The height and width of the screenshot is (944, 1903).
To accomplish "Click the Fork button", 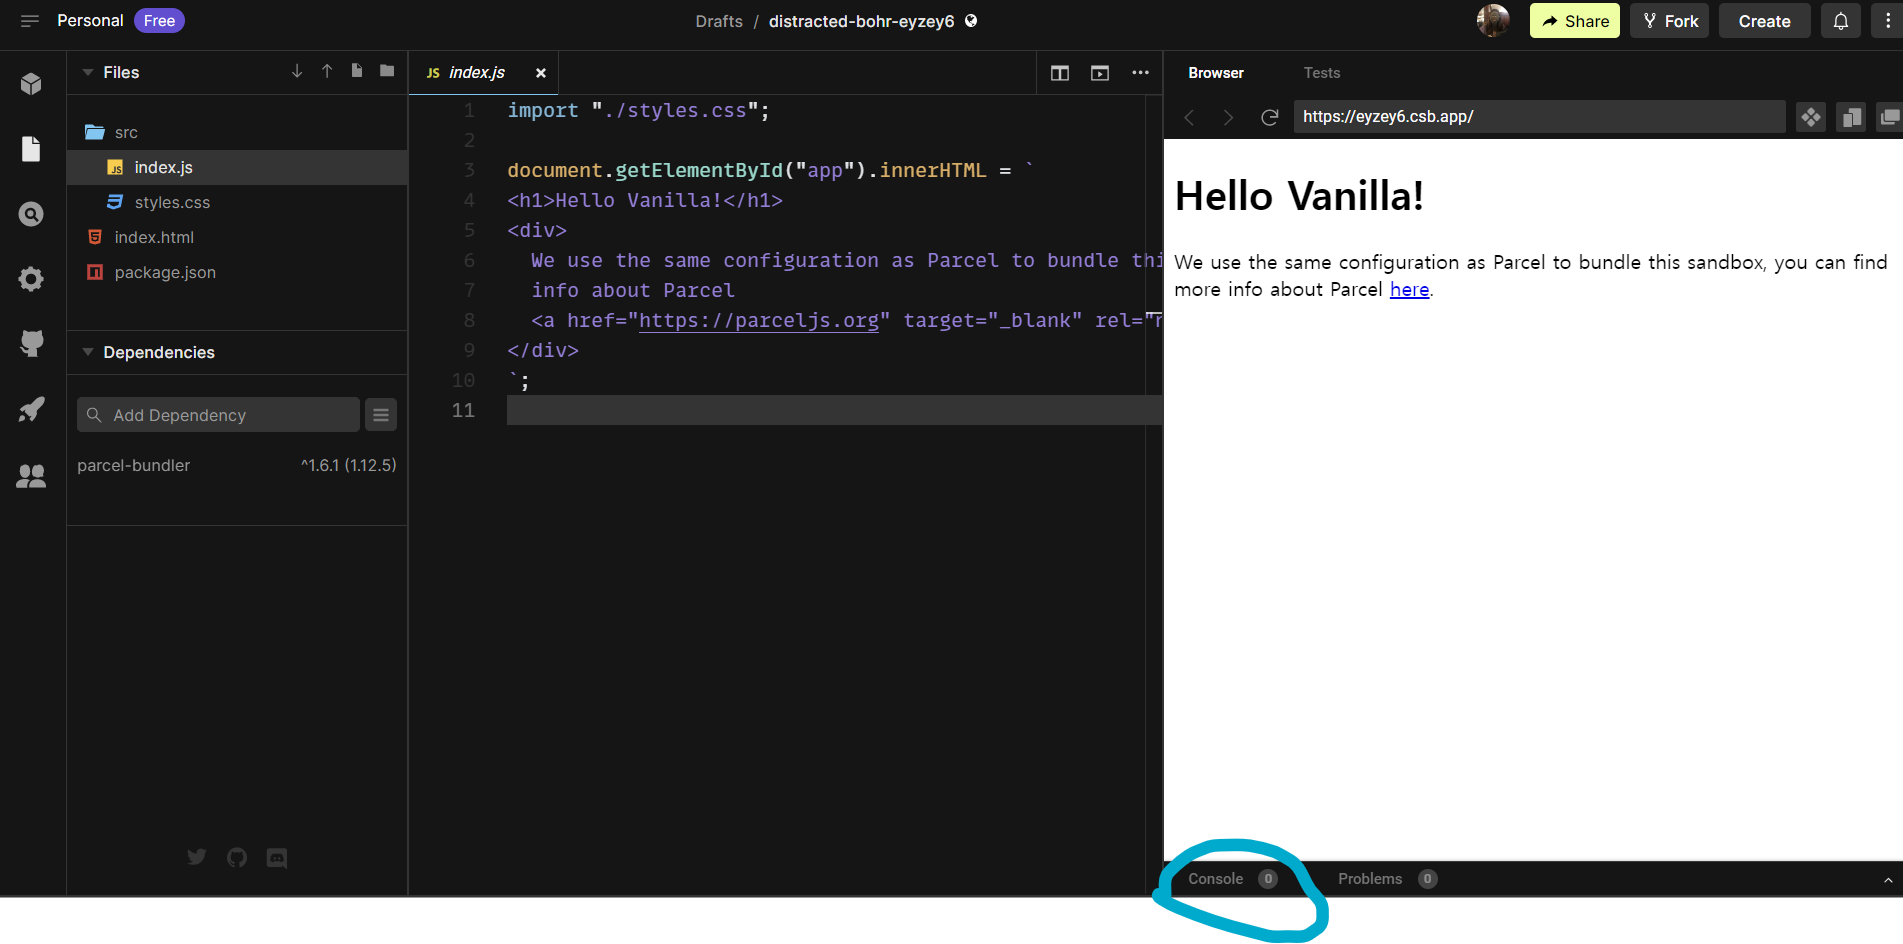I will pos(1669,21).
